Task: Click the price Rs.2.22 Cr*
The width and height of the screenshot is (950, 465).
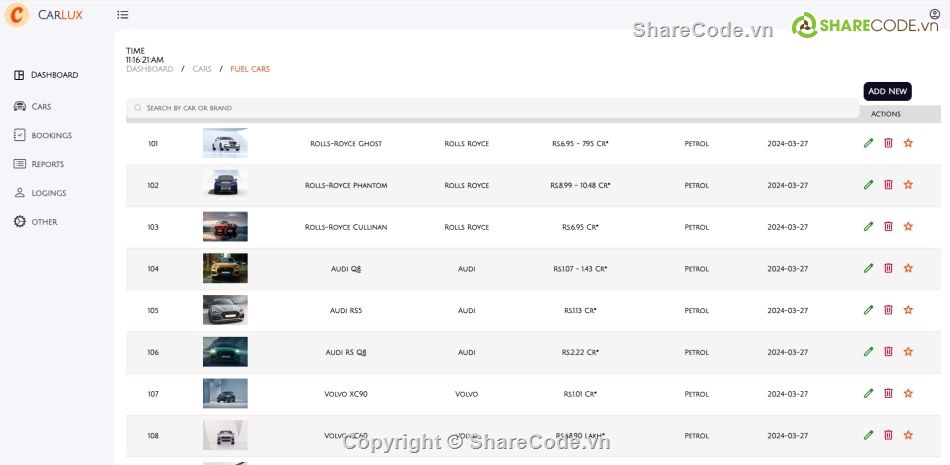Action: tap(580, 352)
